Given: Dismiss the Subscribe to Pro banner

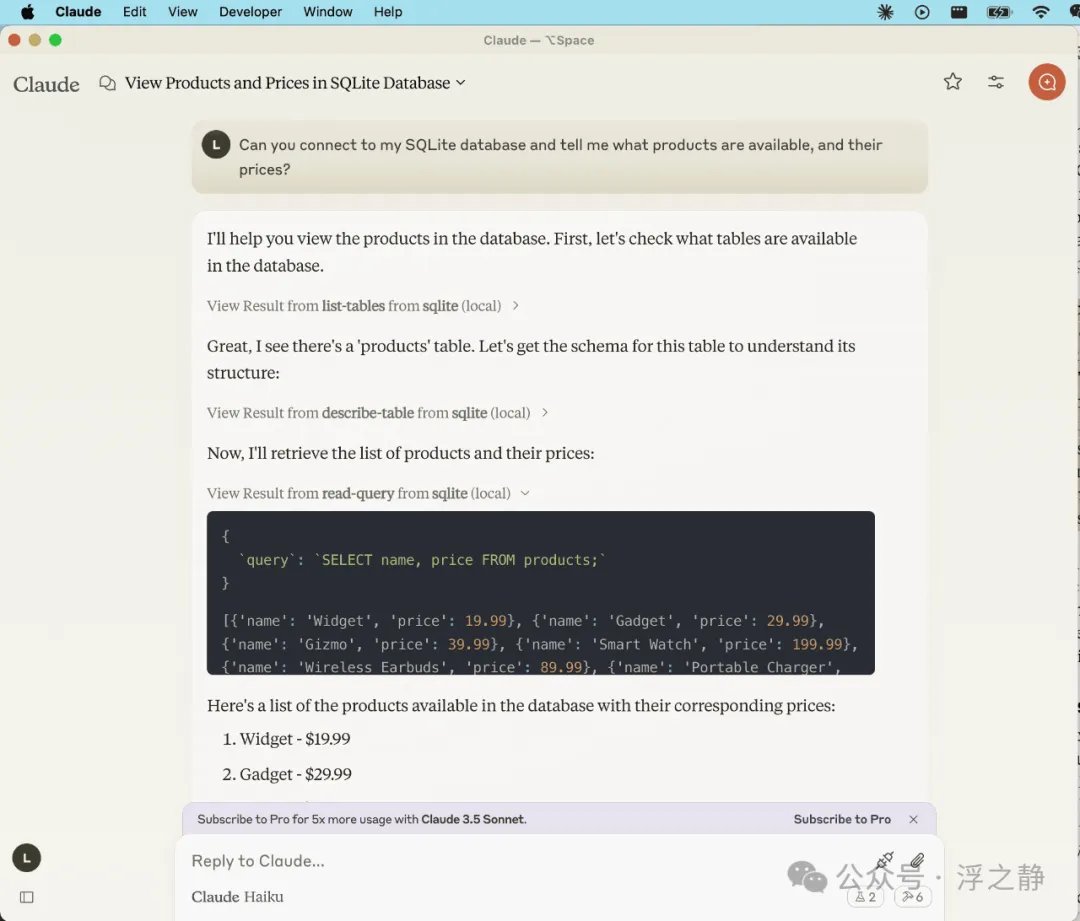Looking at the screenshot, I should click(913, 819).
